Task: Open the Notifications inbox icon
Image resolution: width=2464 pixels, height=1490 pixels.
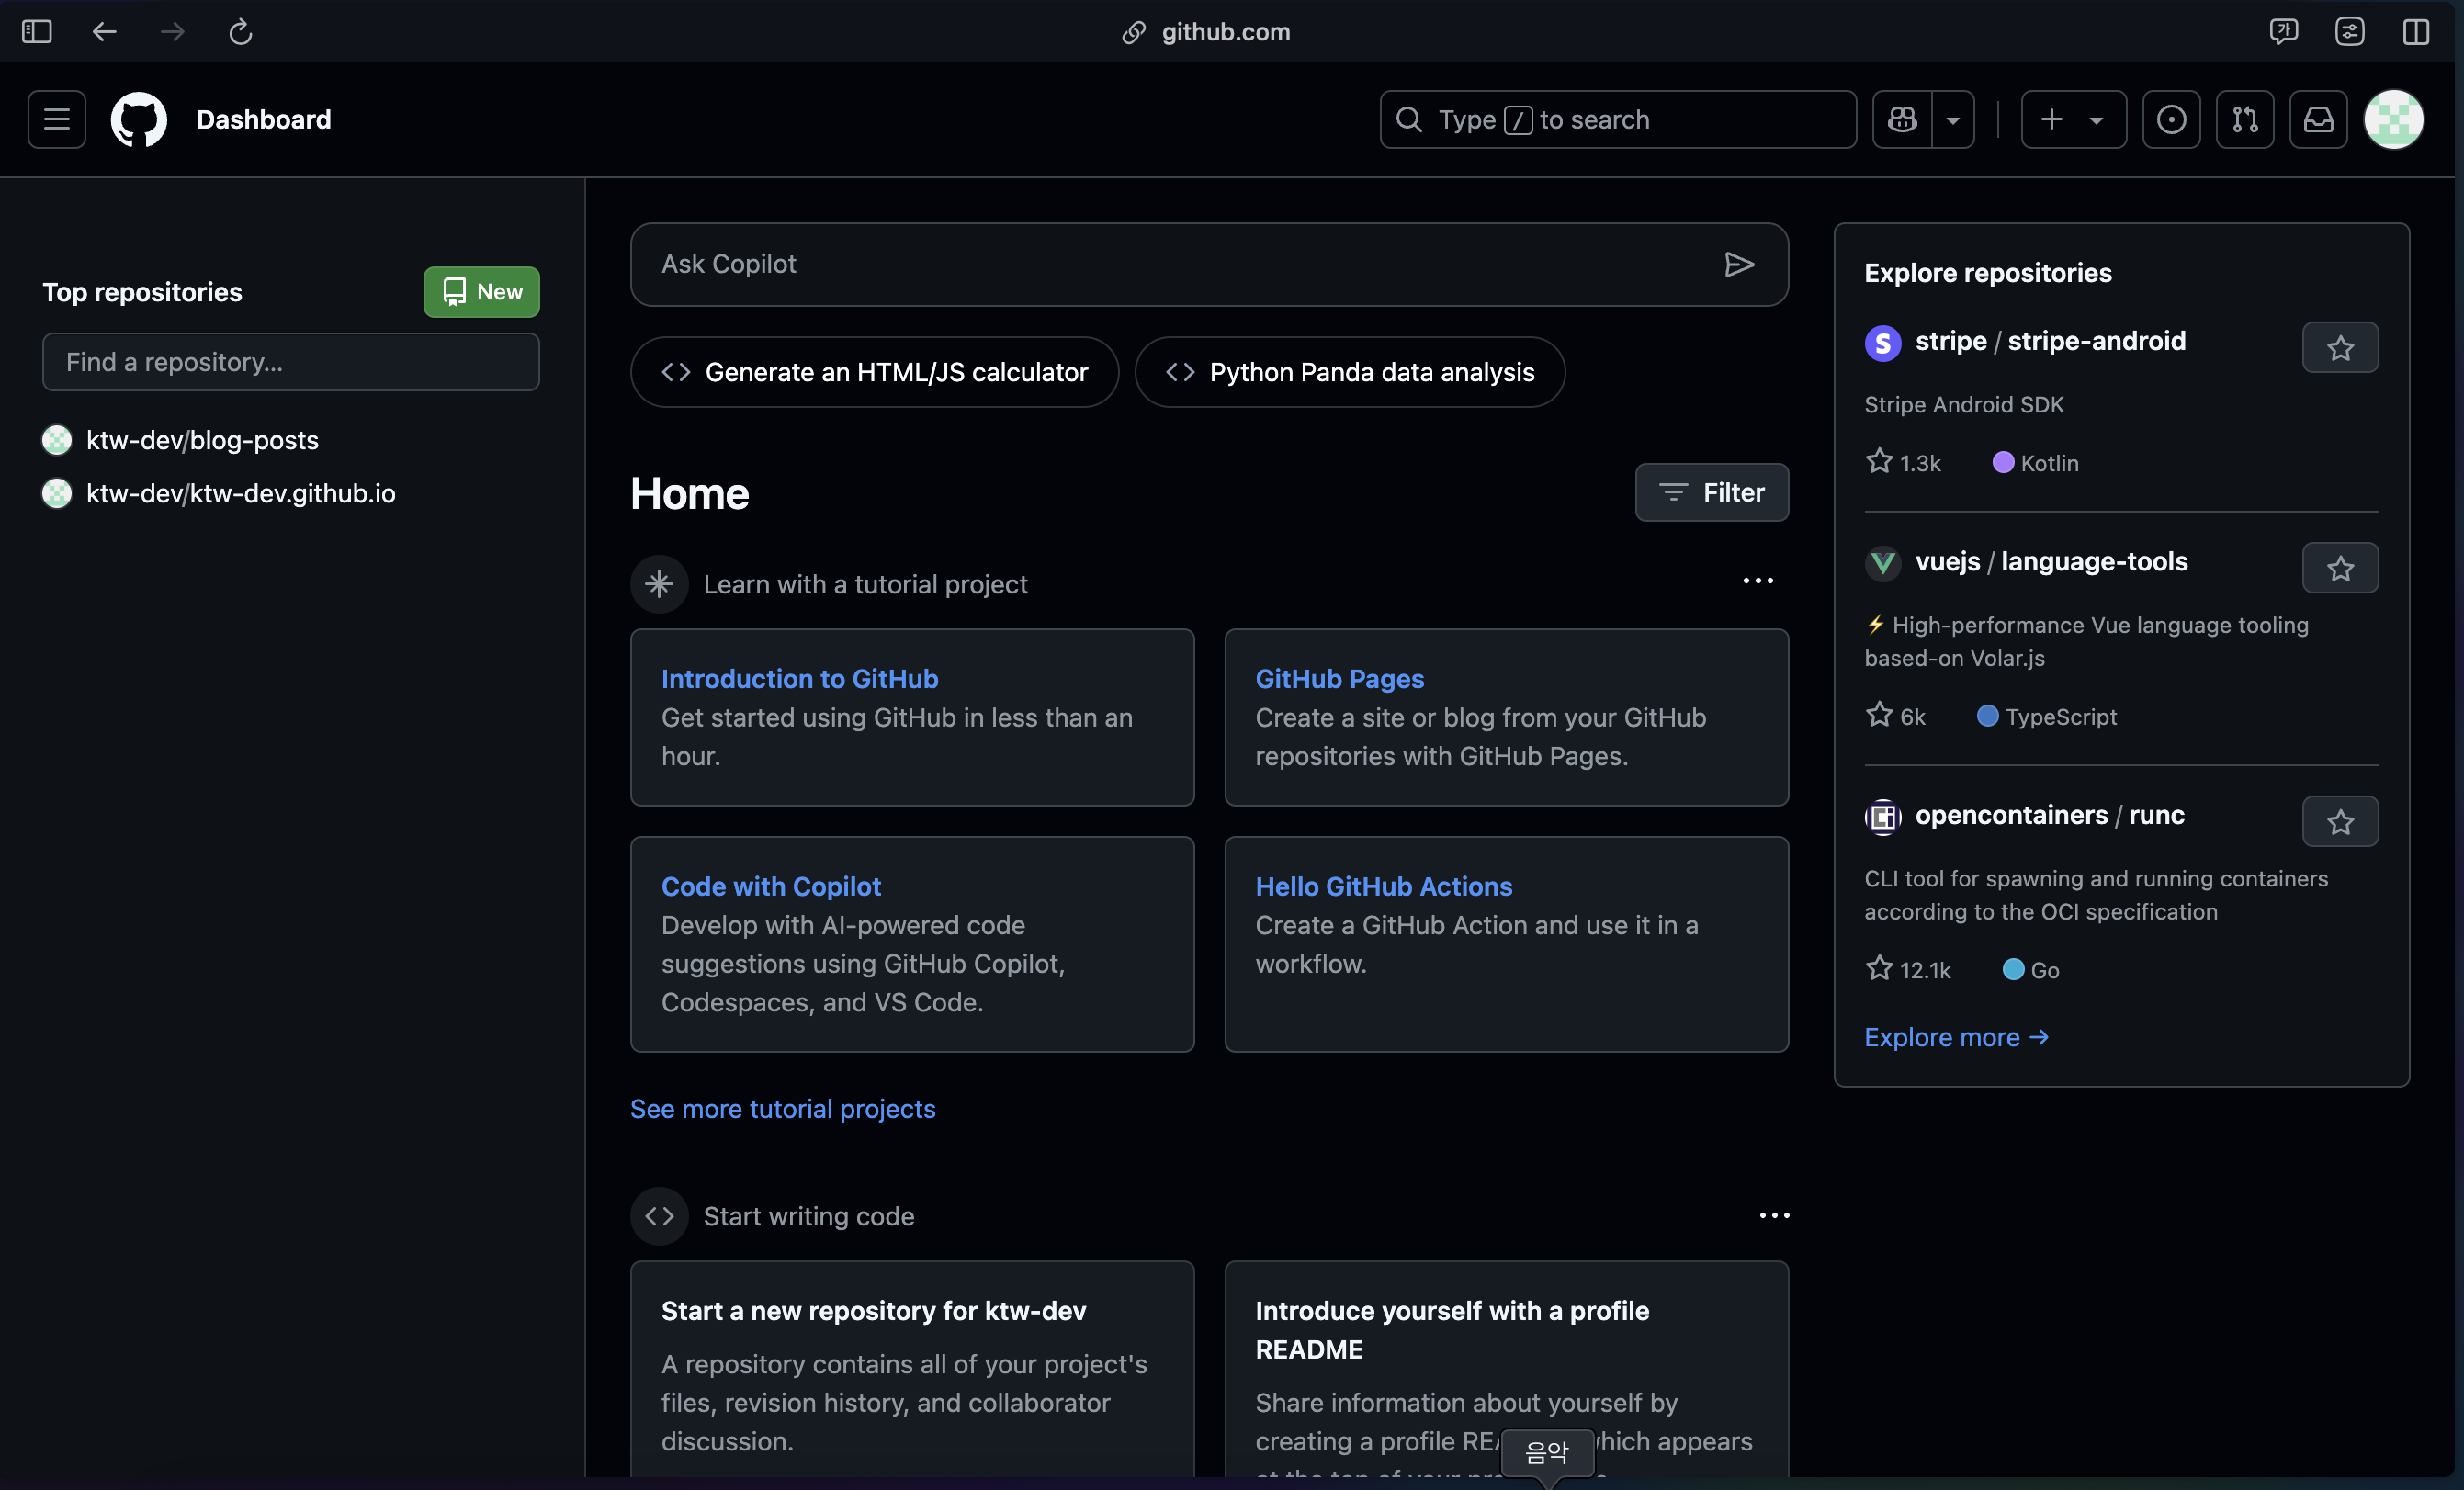Action: click(2319, 120)
